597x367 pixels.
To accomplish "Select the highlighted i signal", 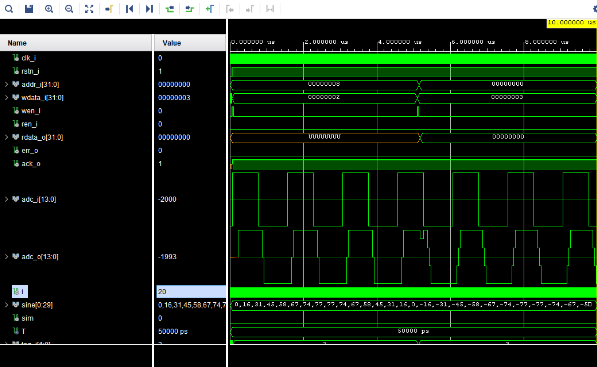I will [20, 292].
